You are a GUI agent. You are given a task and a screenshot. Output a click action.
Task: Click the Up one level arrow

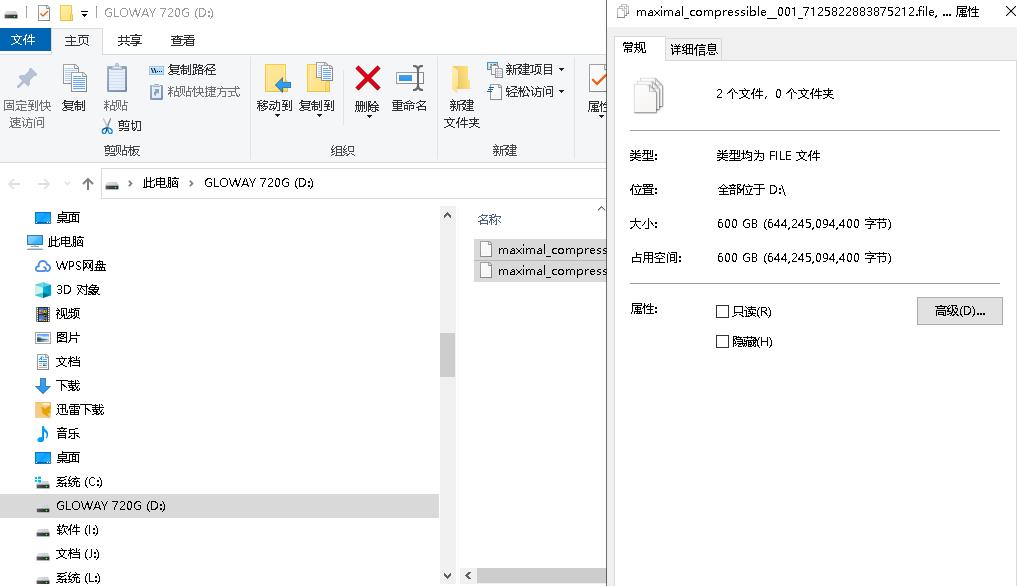[x=88, y=184]
